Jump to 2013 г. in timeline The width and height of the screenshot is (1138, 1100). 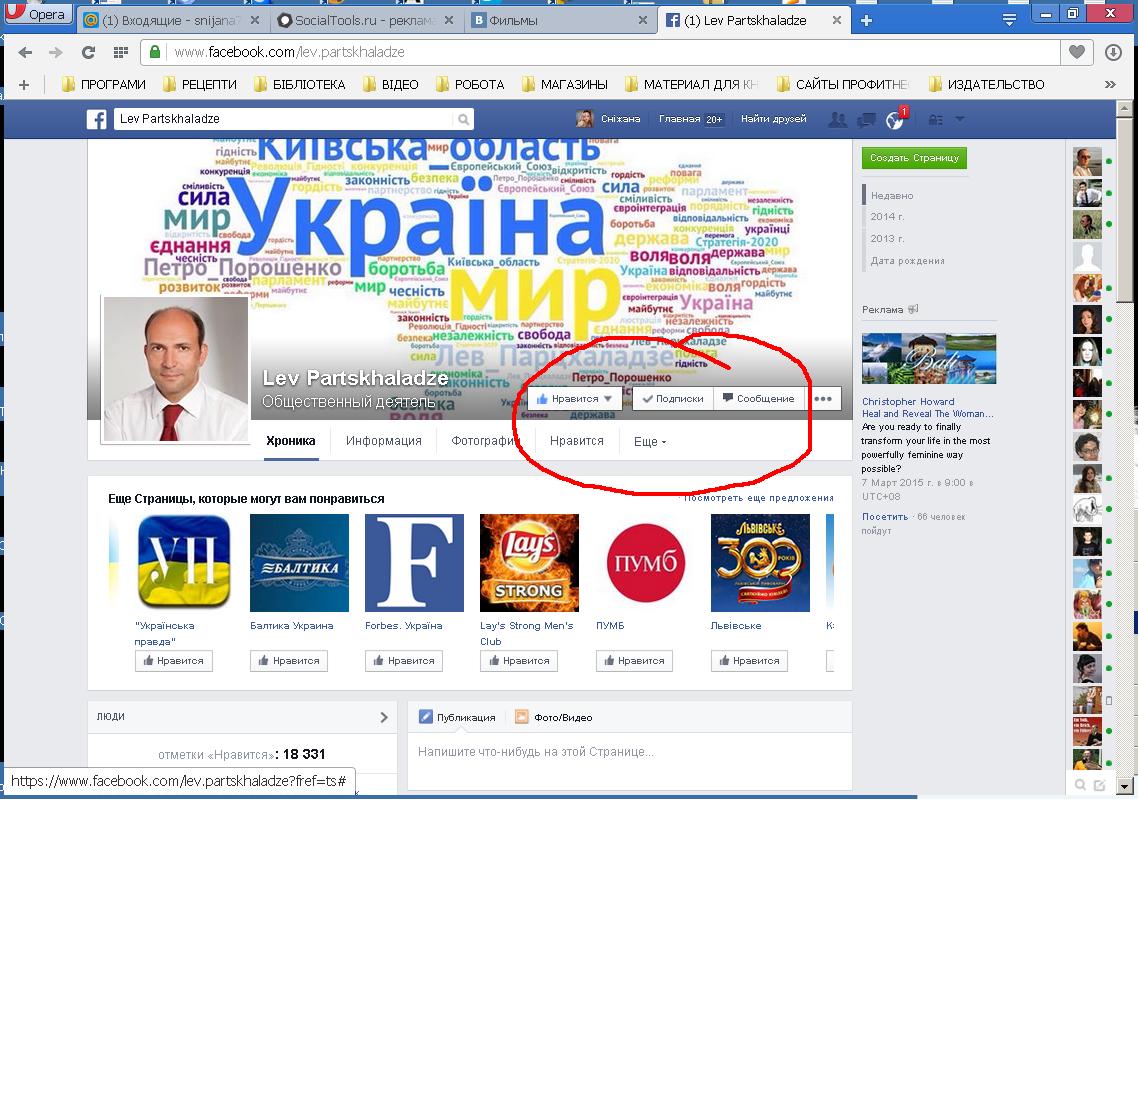point(888,239)
